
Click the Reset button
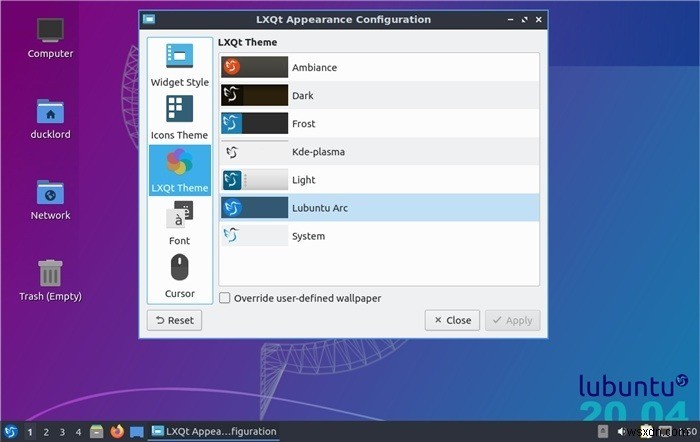click(x=175, y=321)
